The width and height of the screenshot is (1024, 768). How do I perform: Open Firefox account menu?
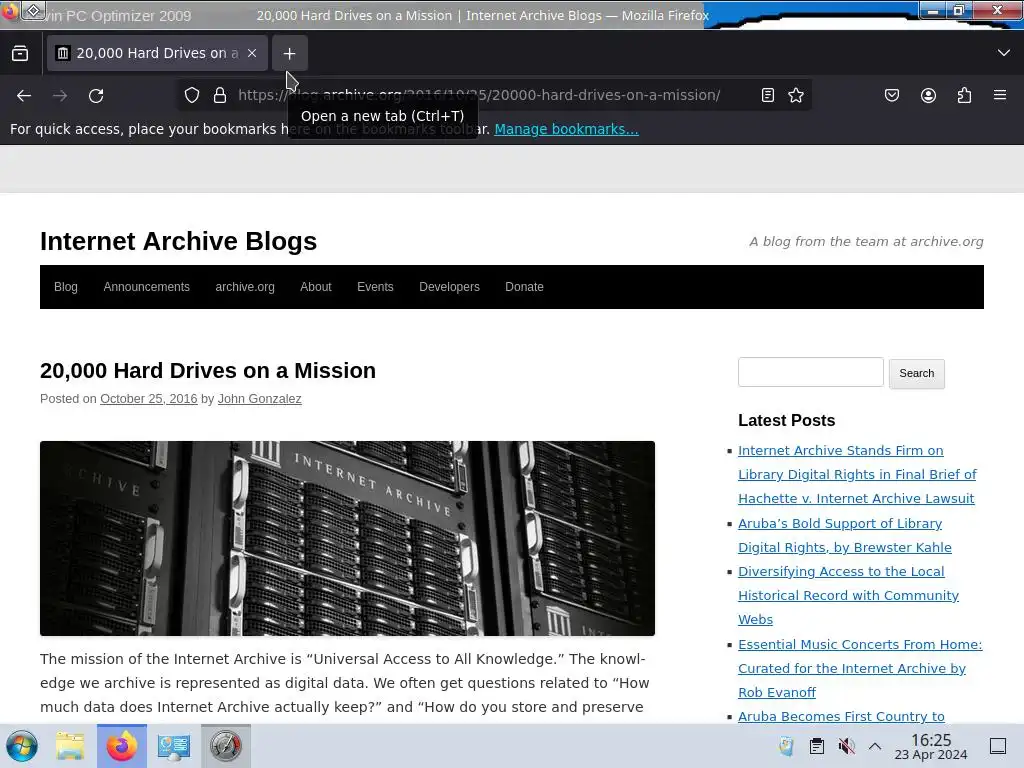tap(928, 95)
